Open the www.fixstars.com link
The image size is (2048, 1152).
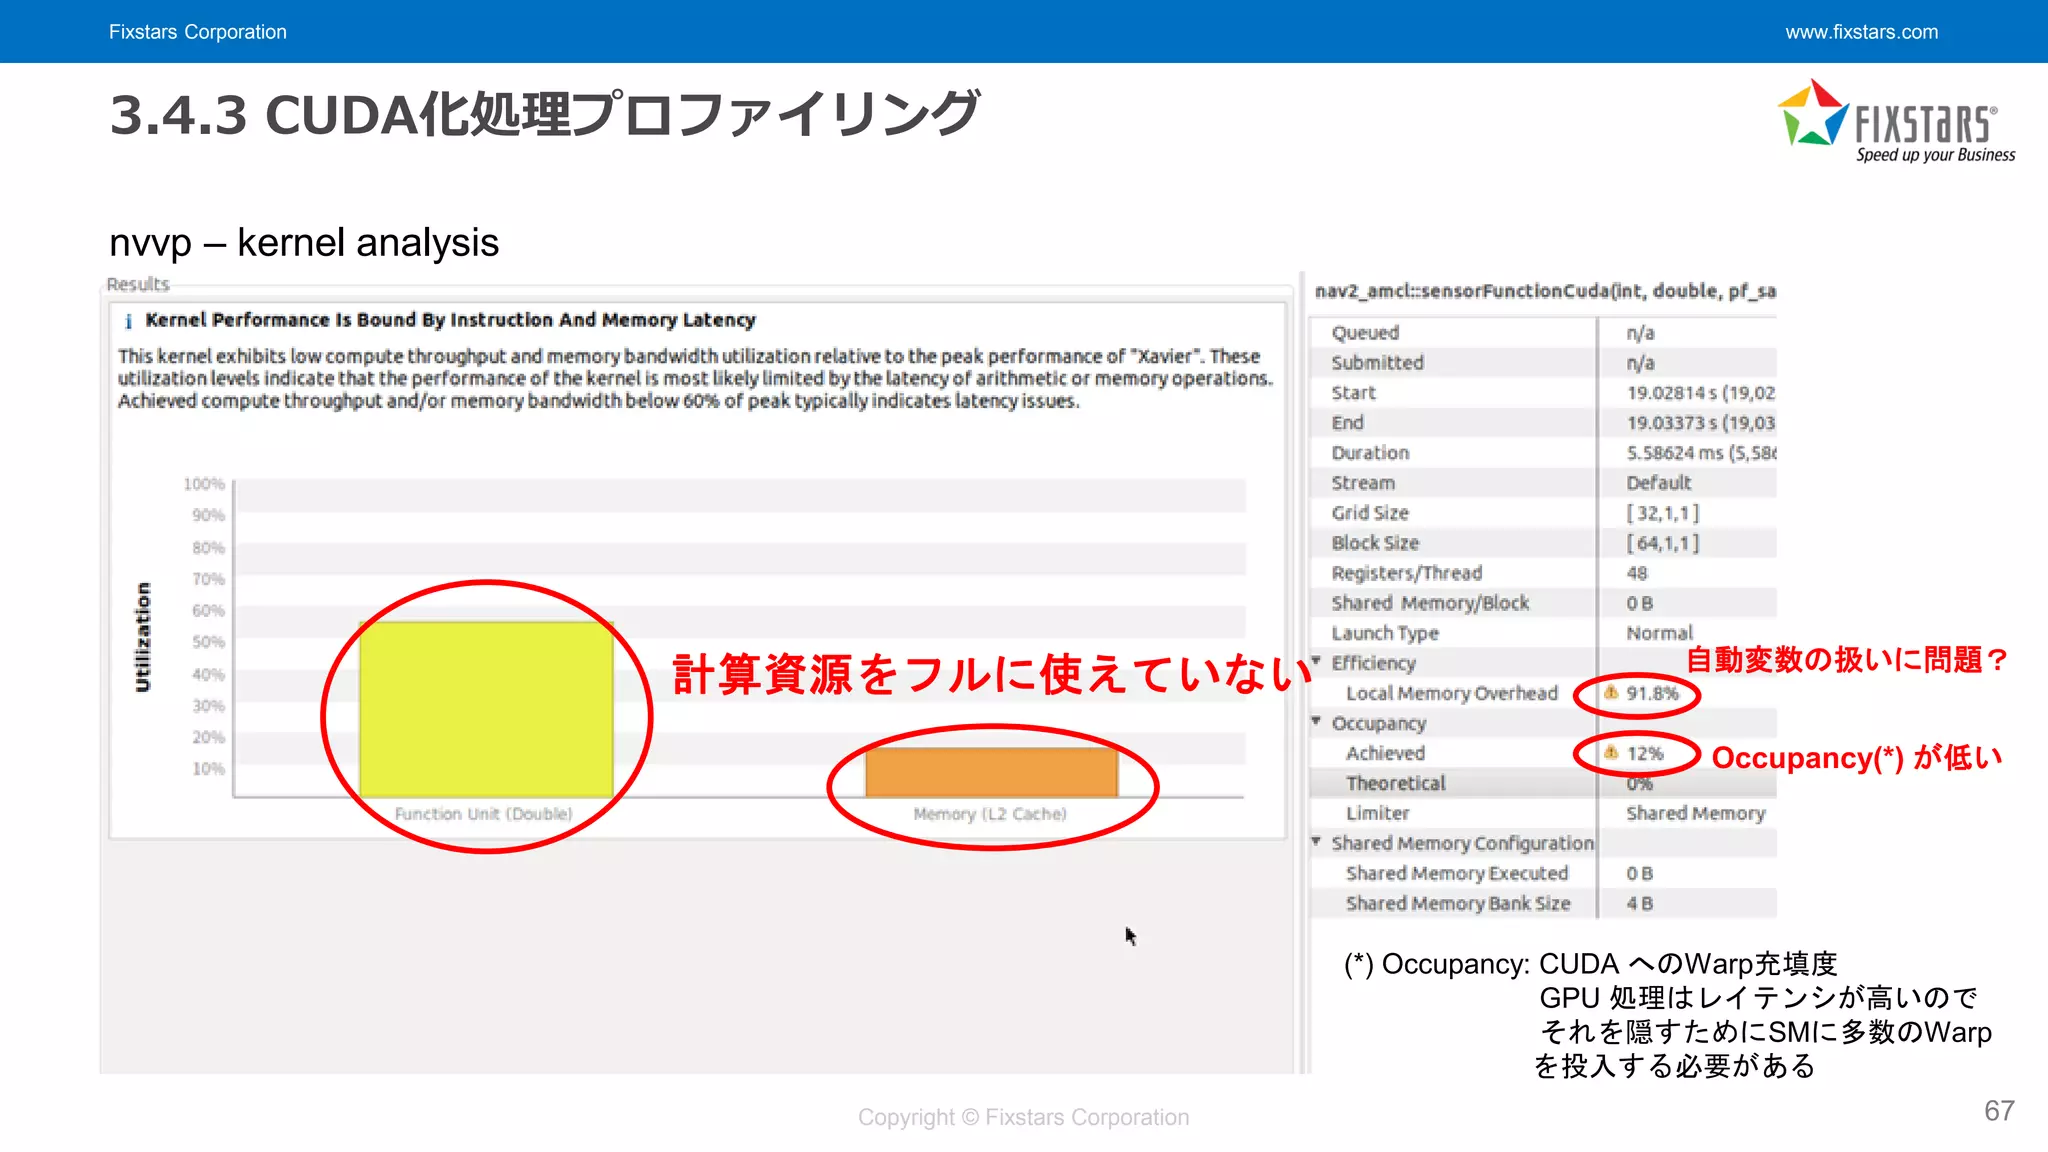coord(1861,32)
